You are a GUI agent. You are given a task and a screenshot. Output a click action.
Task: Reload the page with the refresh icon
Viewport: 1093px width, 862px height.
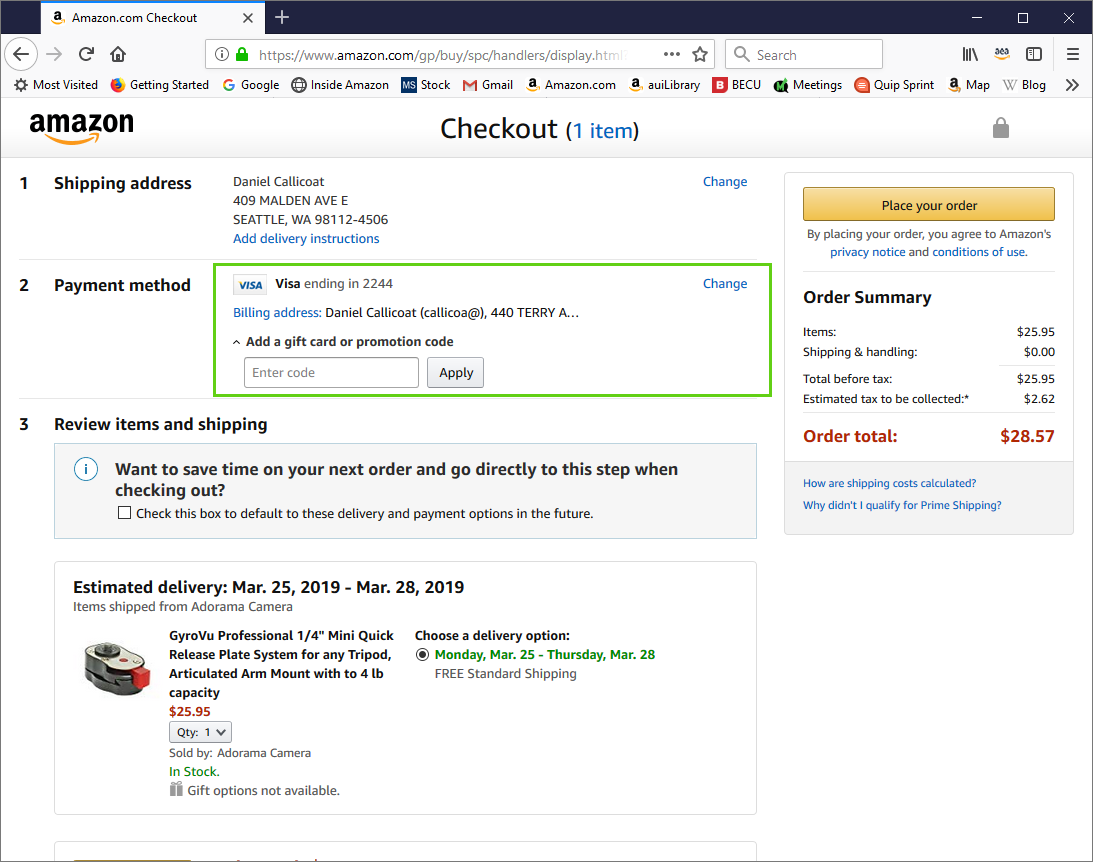coord(86,54)
